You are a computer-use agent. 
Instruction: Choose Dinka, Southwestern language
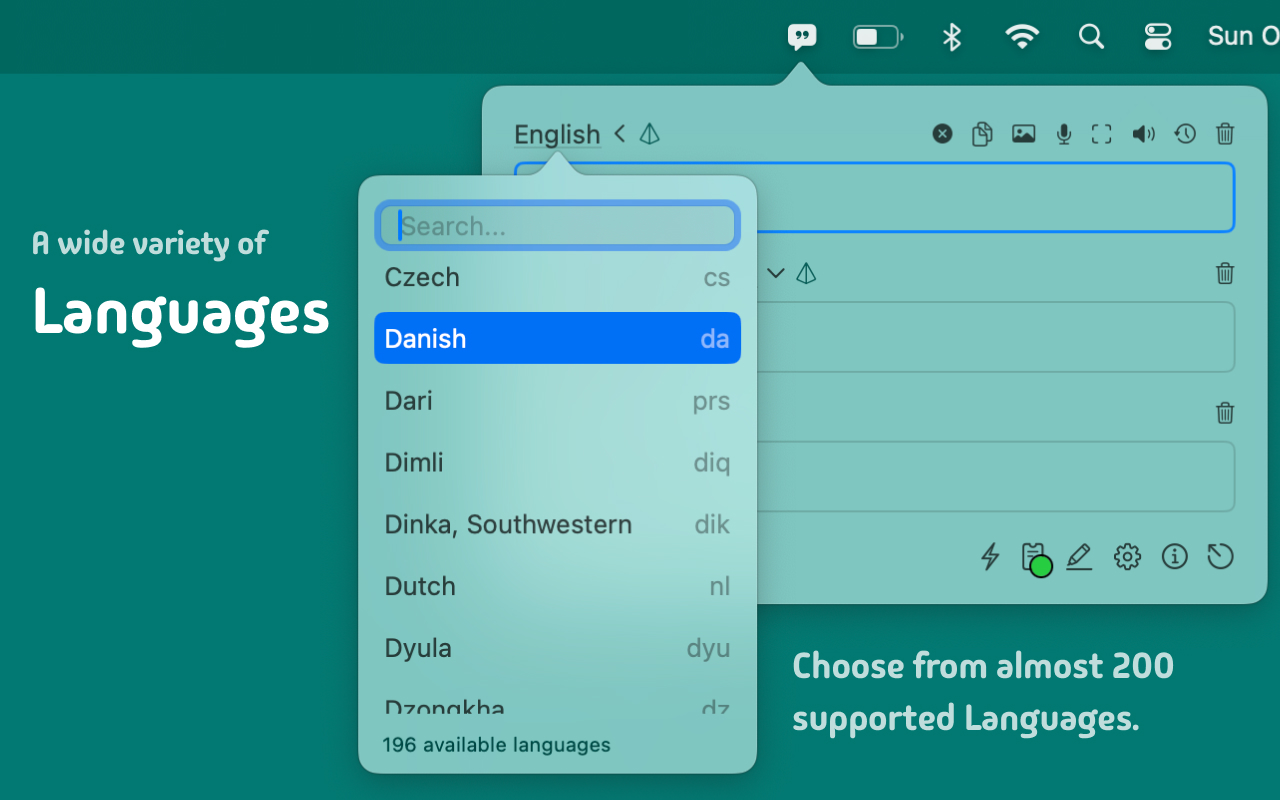click(557, 525)
